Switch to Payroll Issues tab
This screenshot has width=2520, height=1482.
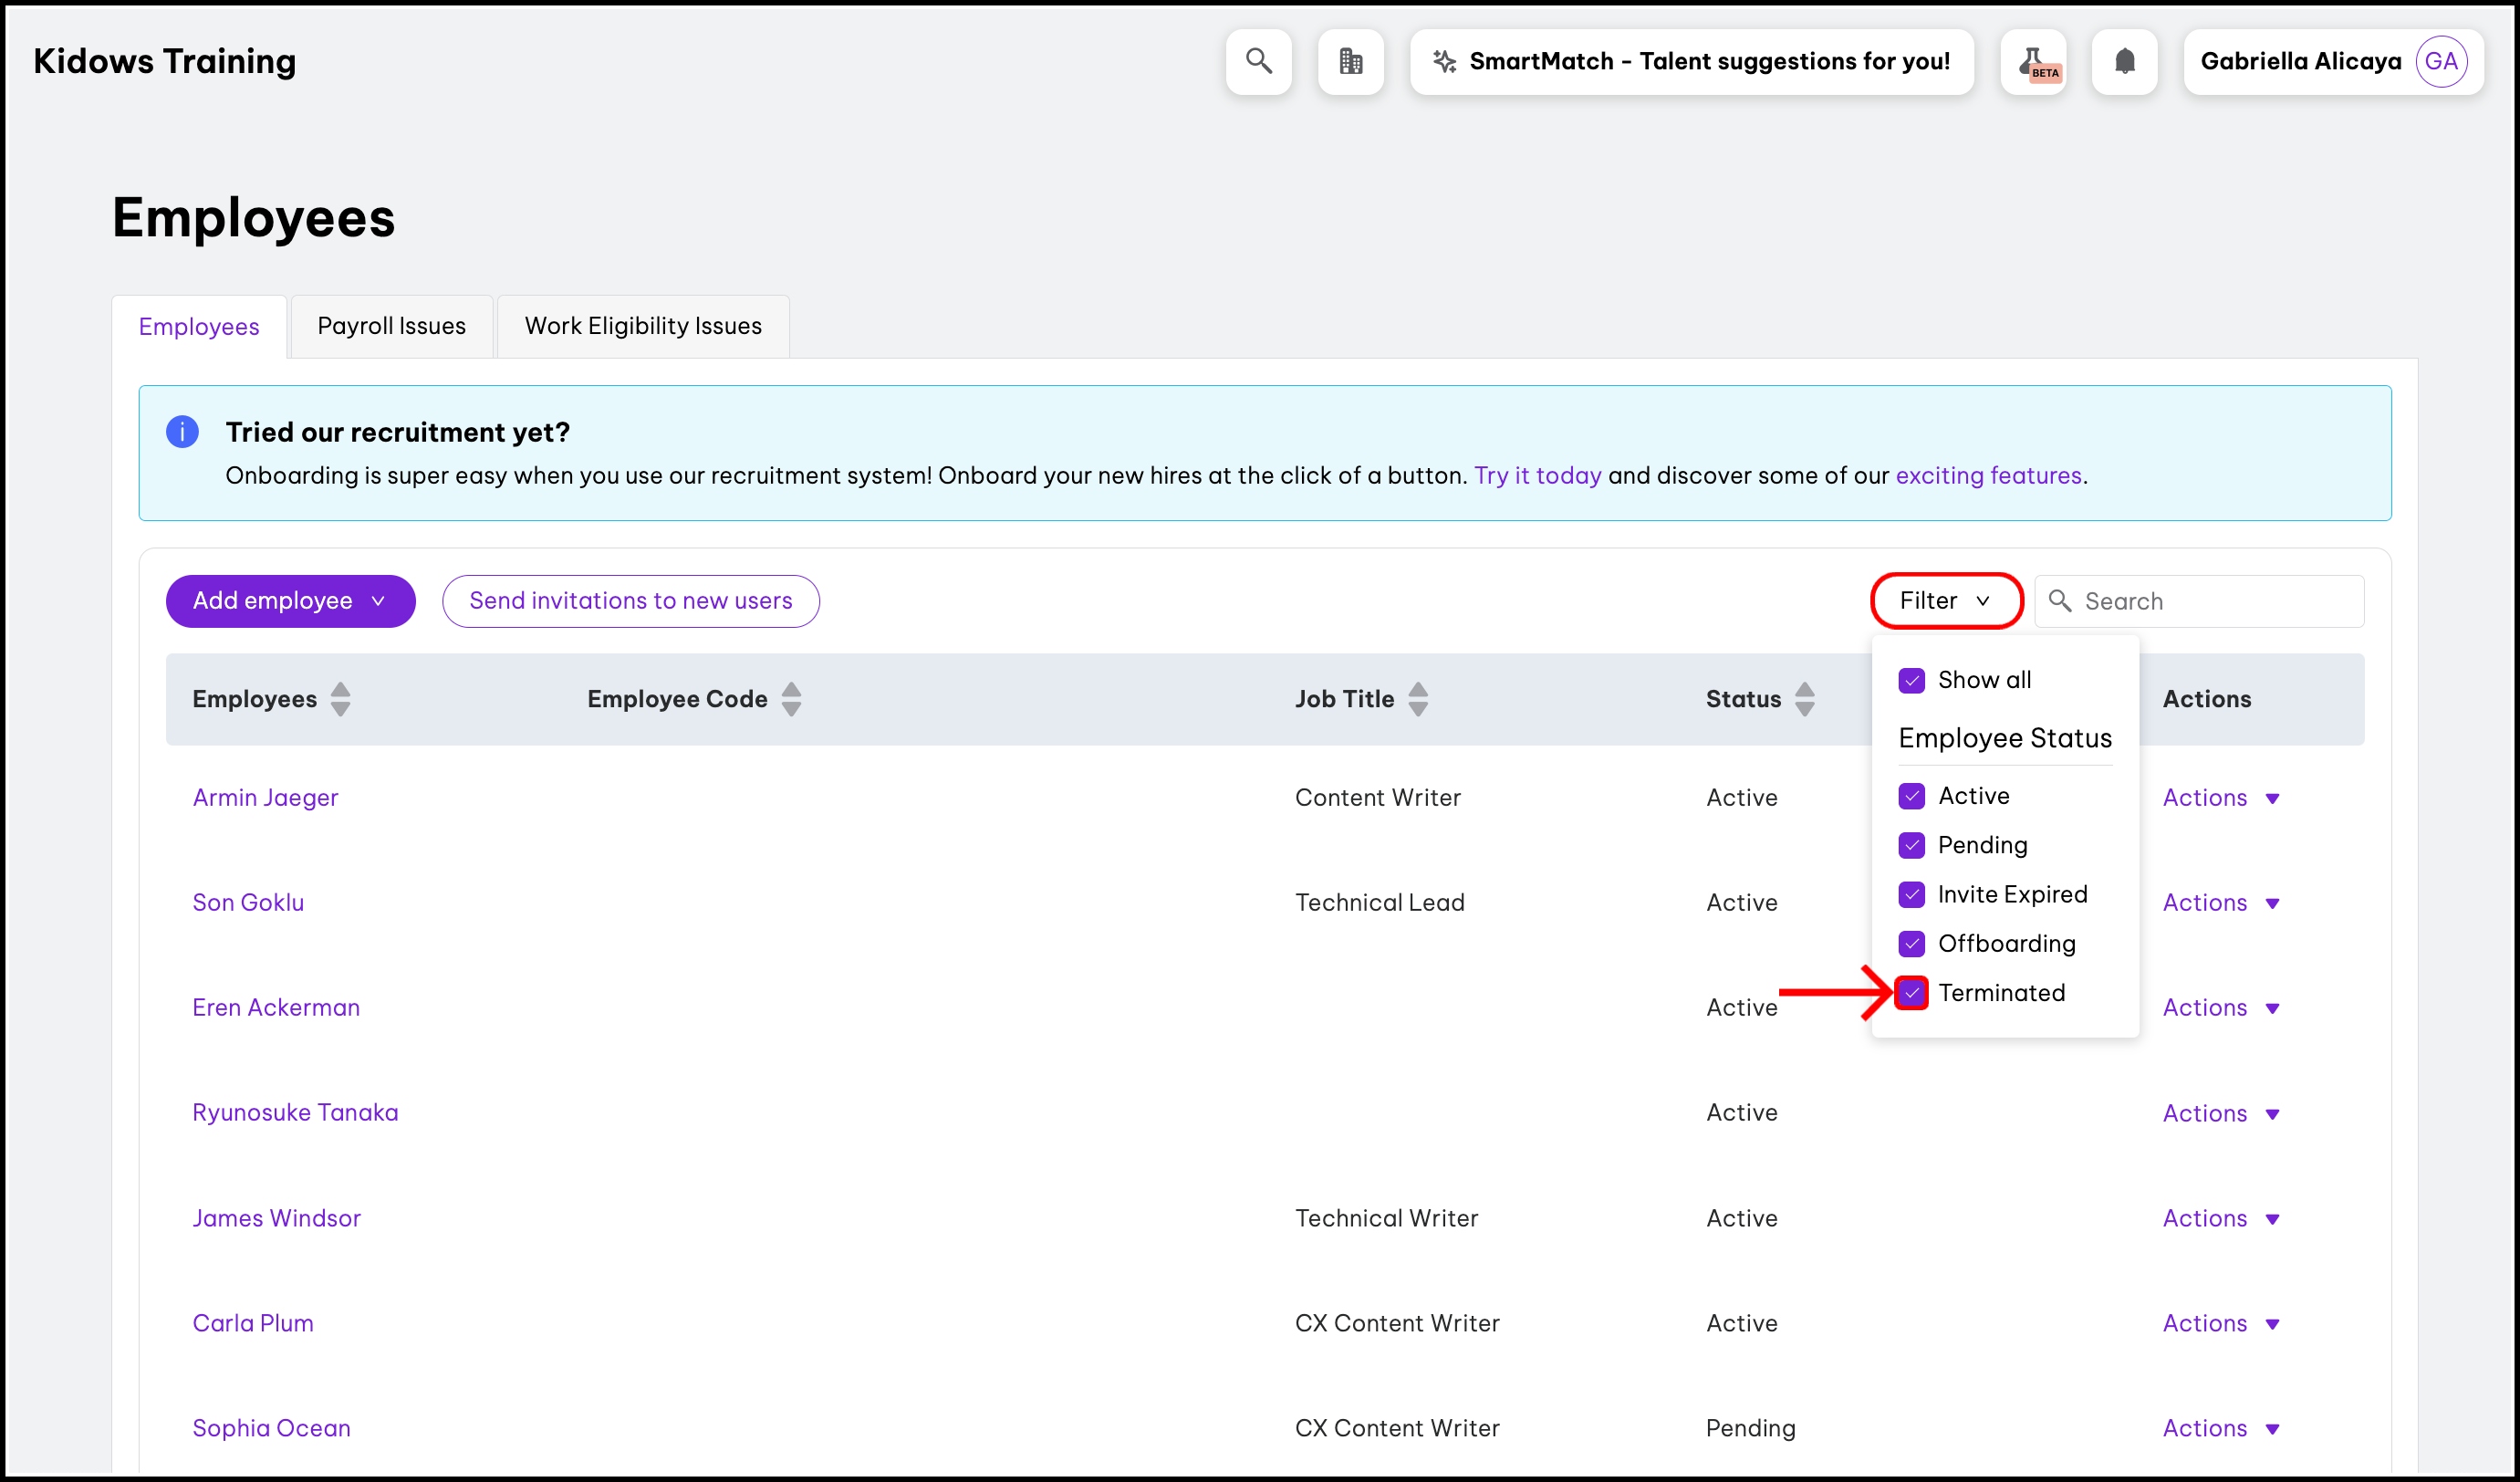point(391,326)
